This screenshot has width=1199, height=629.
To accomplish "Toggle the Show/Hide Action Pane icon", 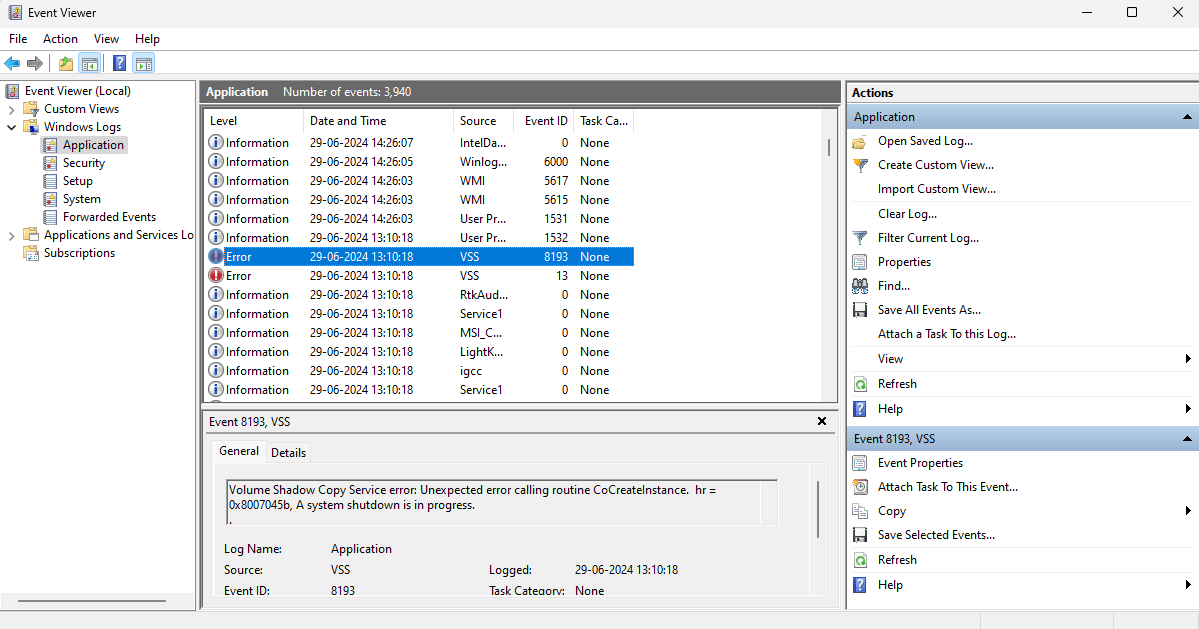I will coord(144,63).
